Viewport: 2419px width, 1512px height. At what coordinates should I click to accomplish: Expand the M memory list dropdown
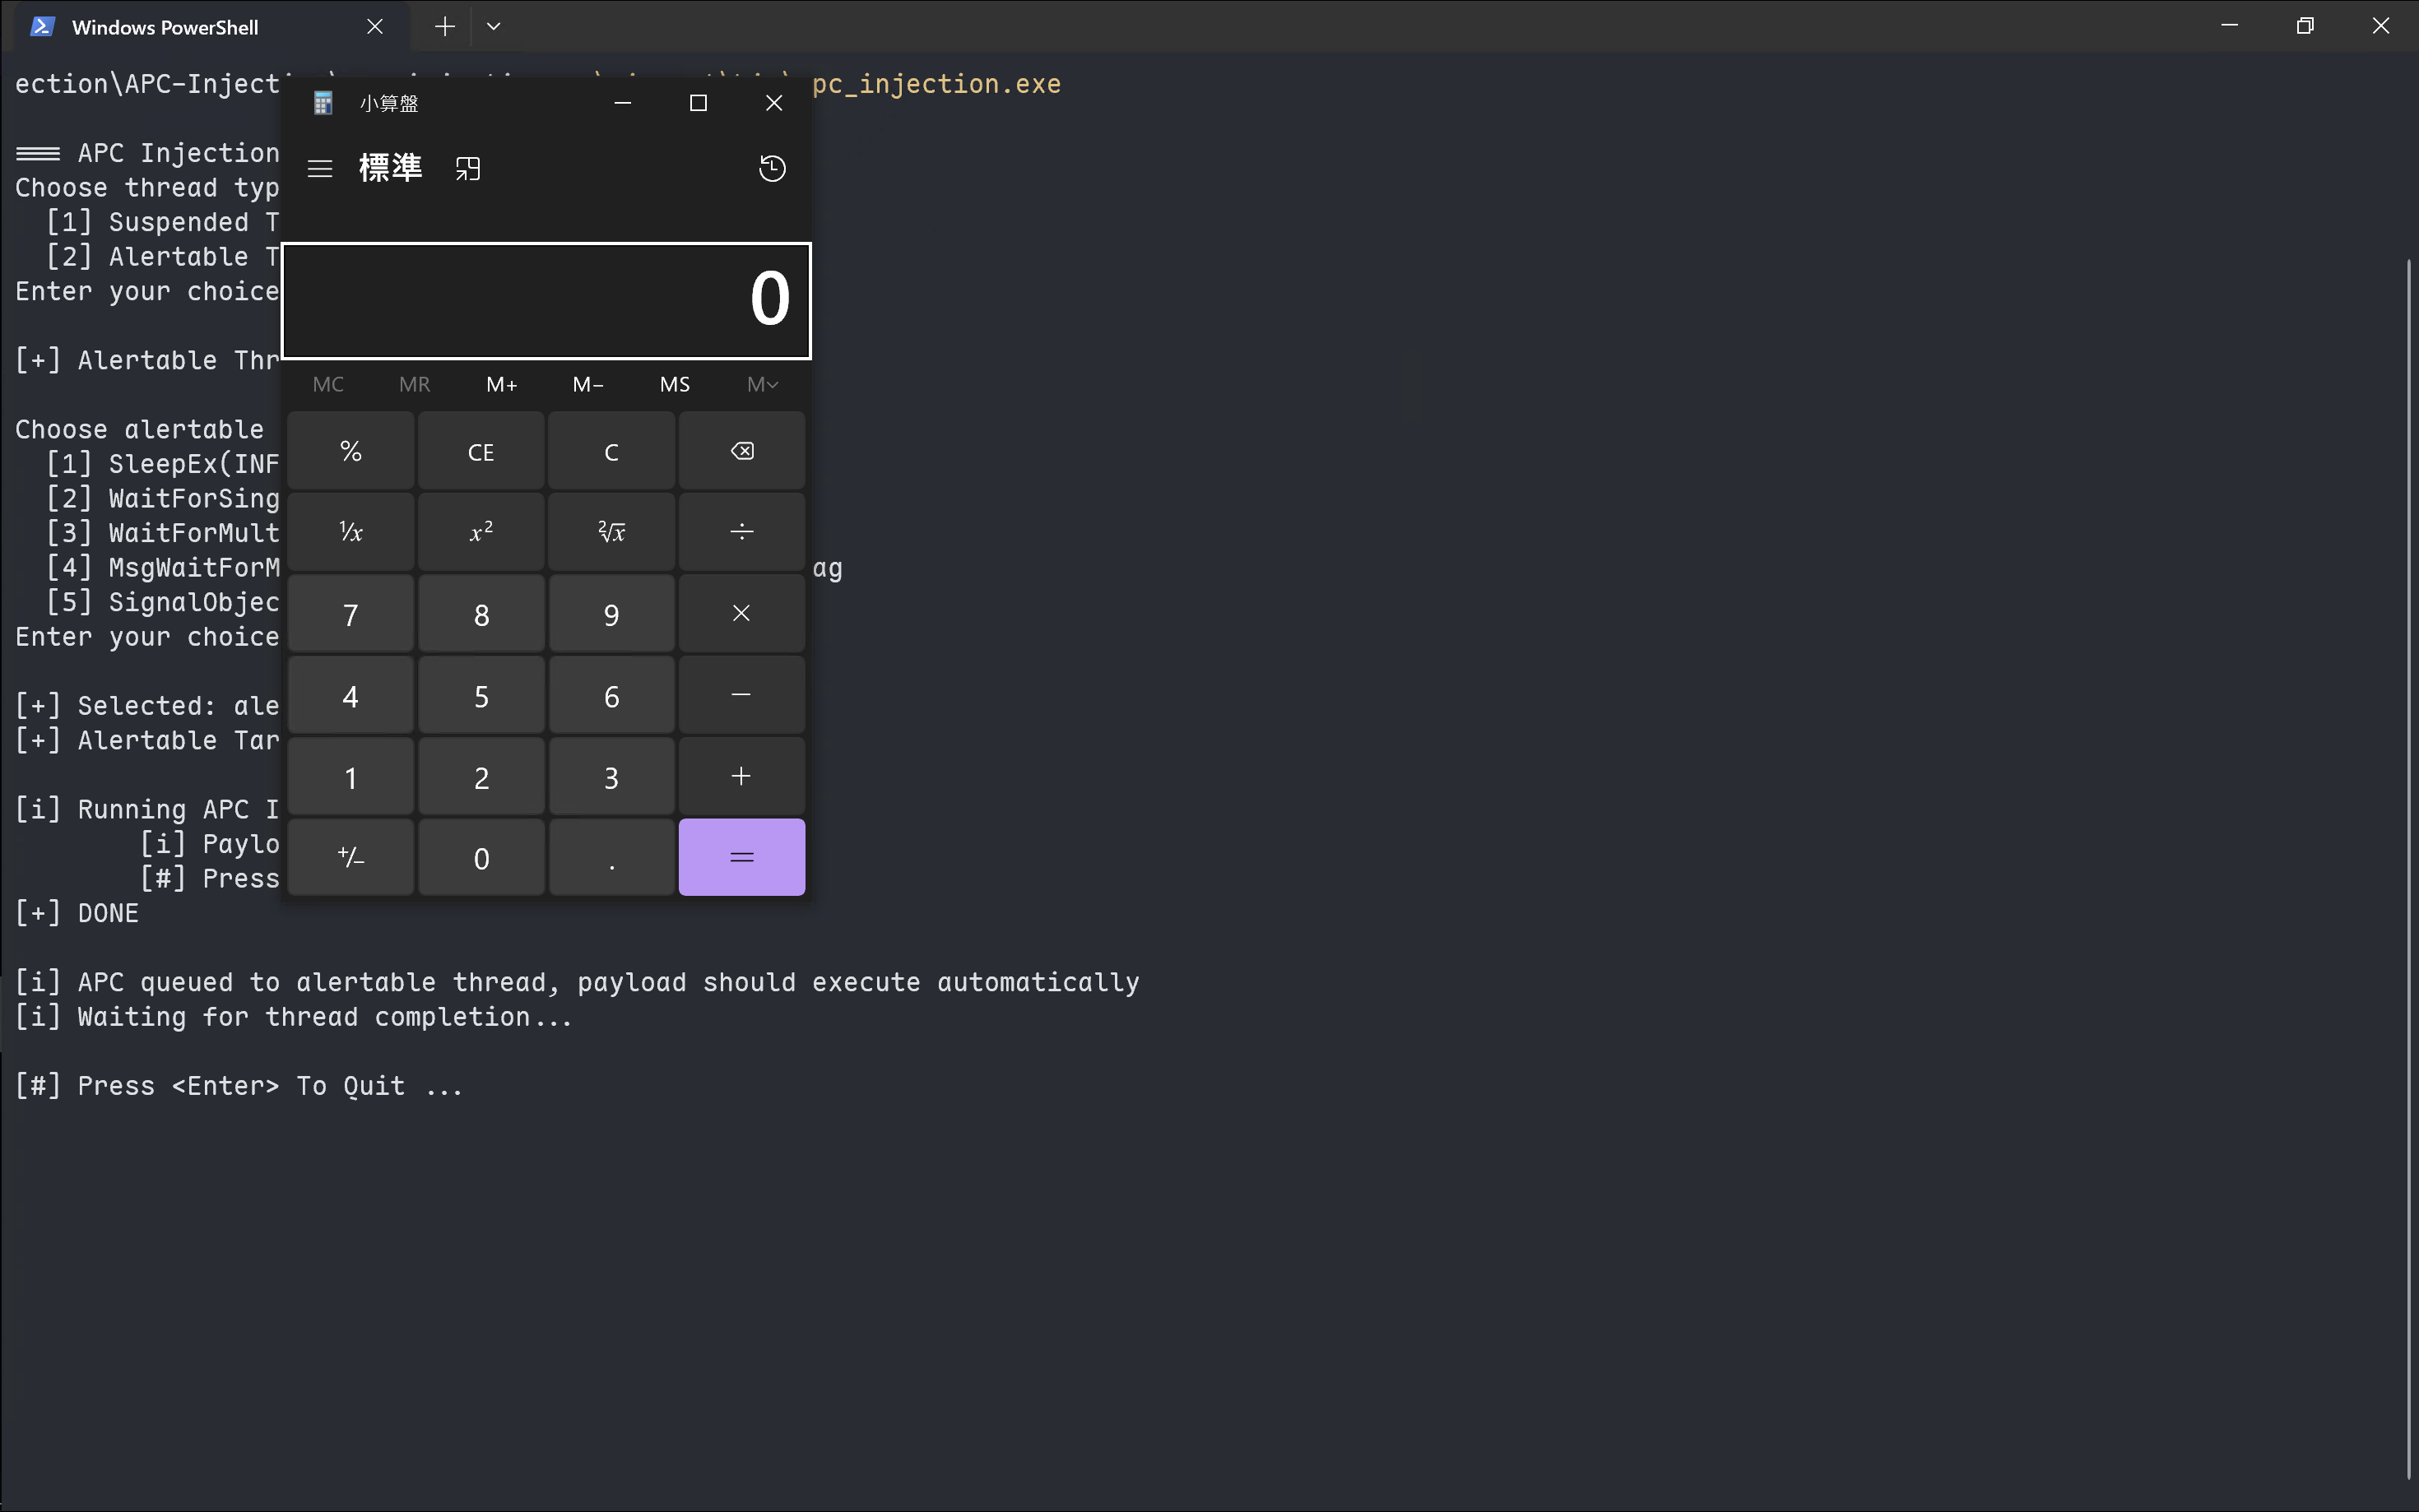click(762, 384)
